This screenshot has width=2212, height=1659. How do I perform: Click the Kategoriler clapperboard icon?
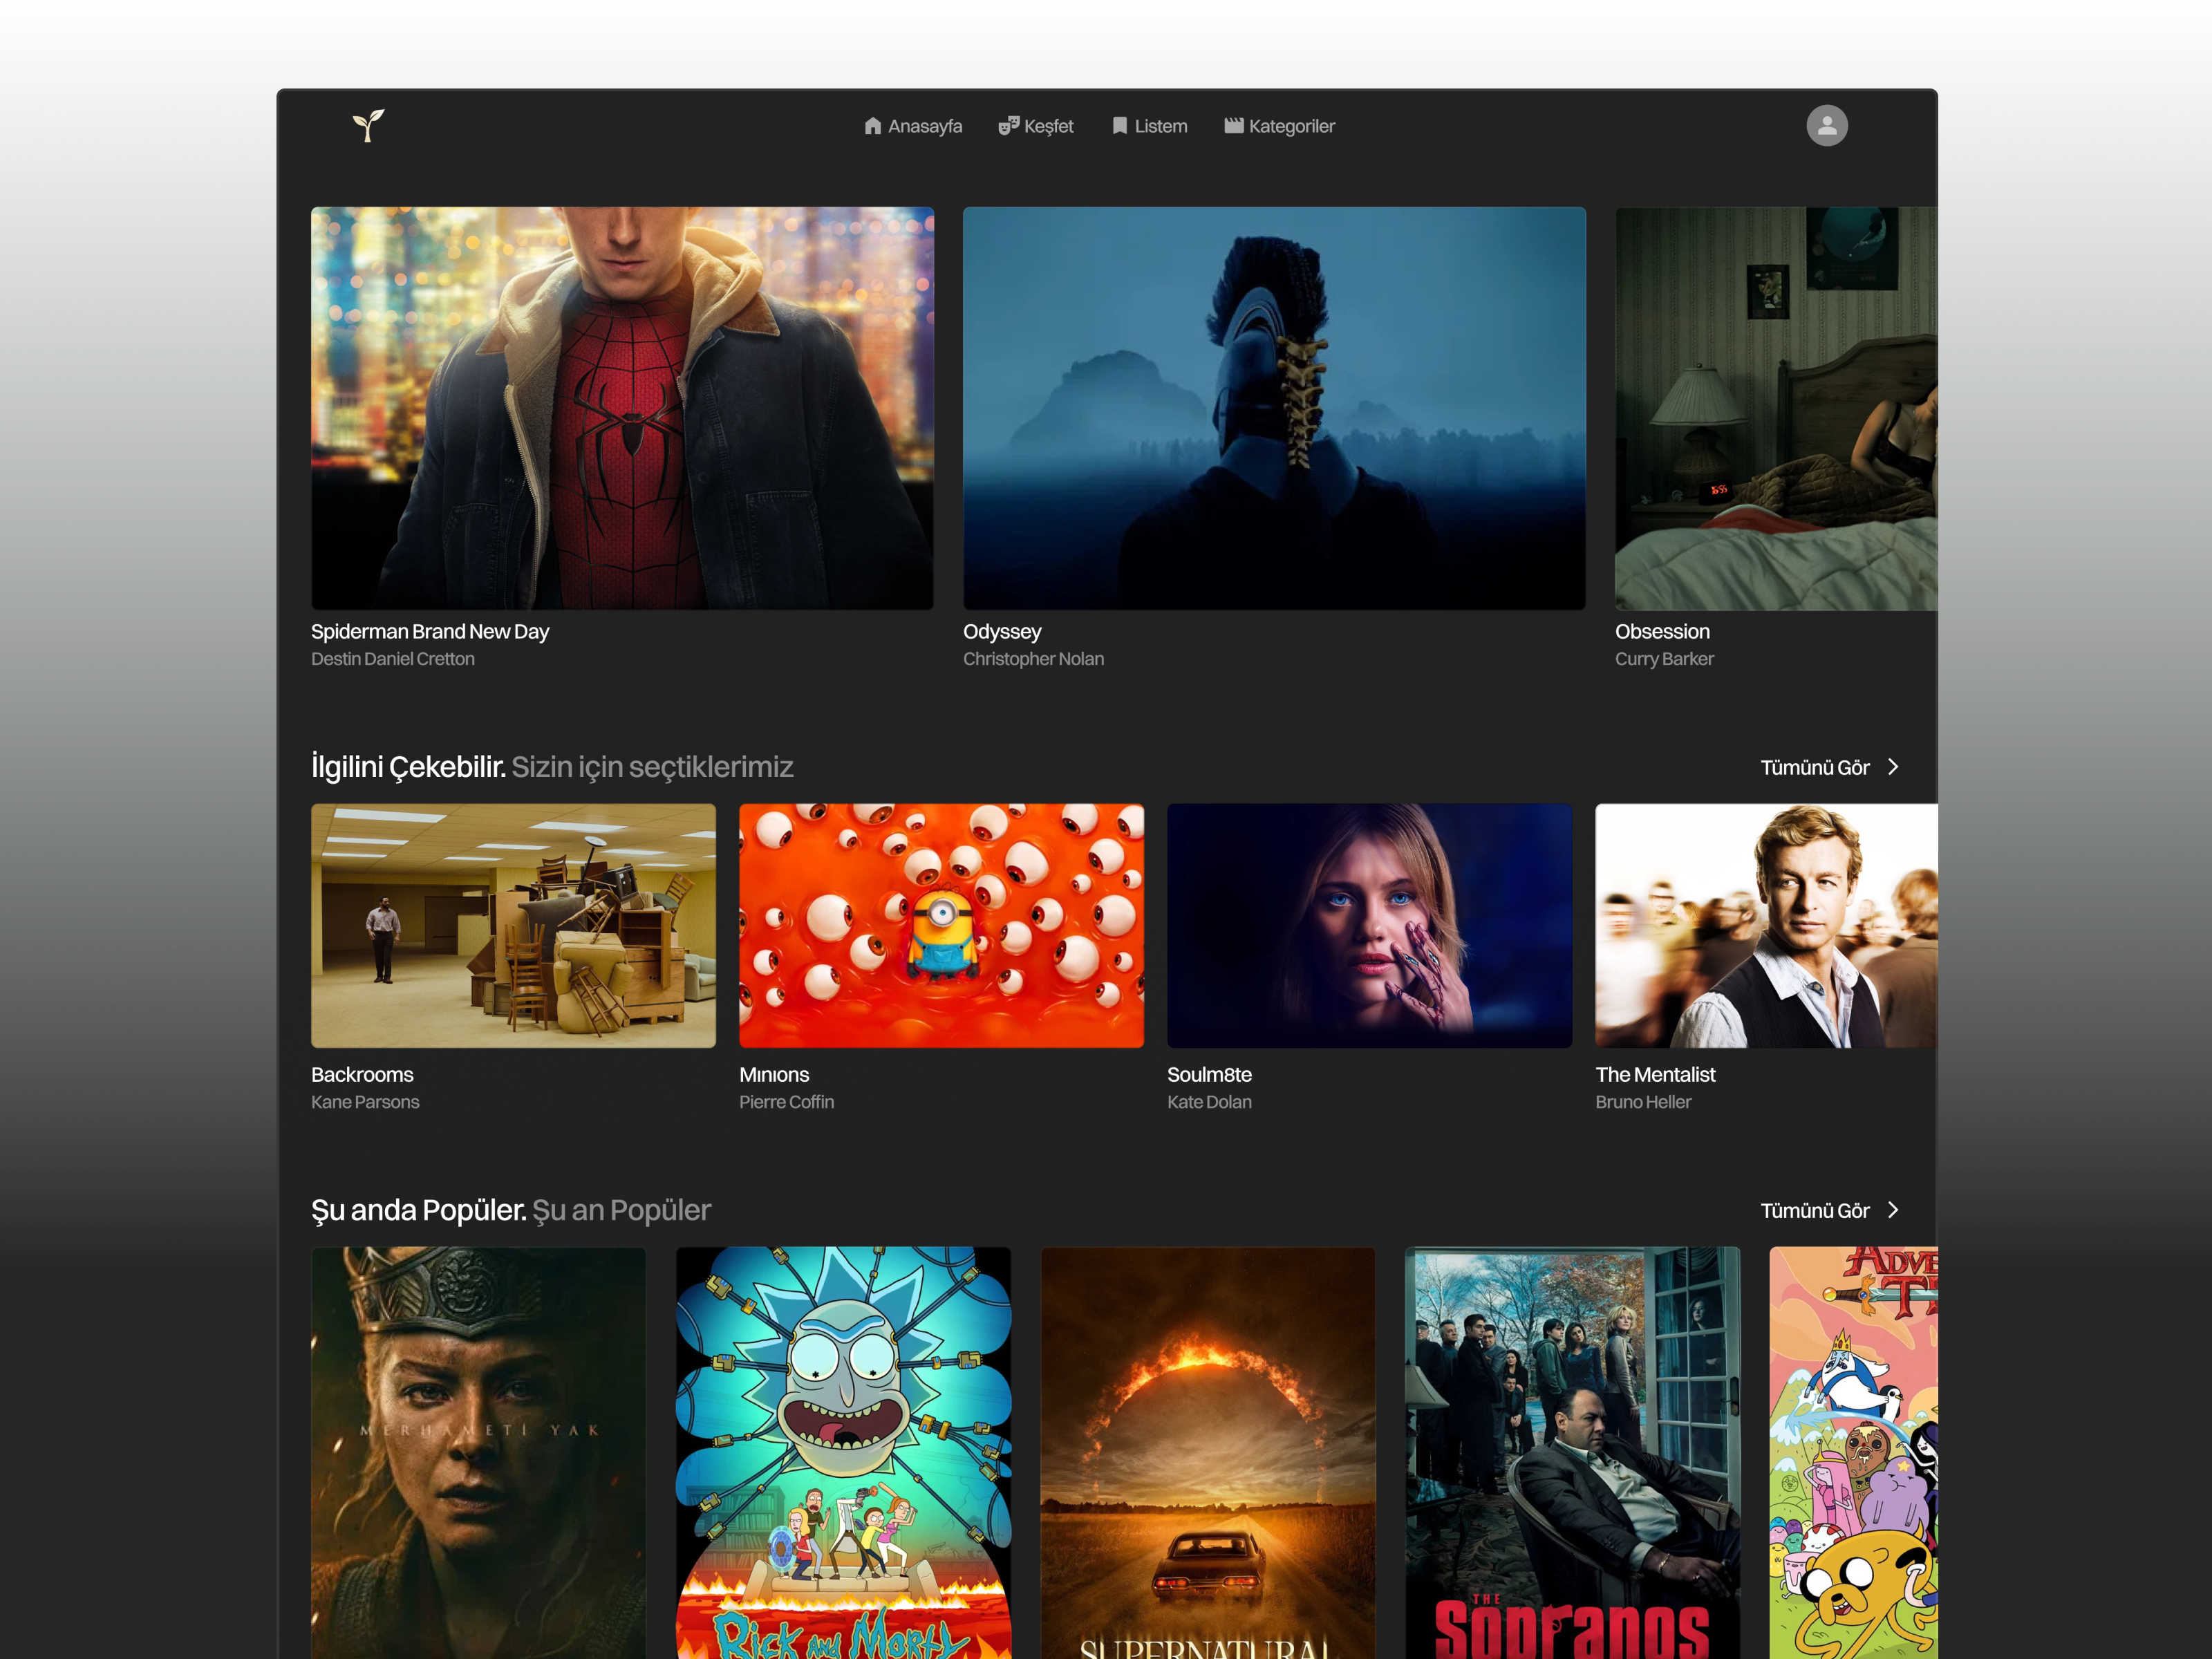point(1234,126)
